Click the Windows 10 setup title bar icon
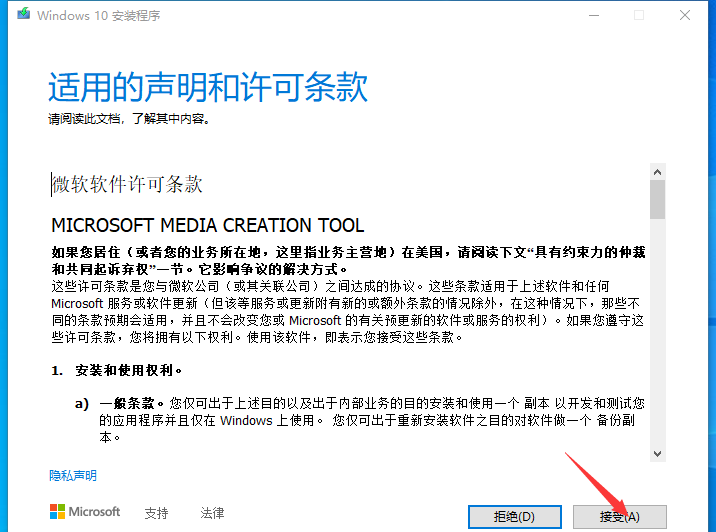The height and width of the screenshot is (532, 716). coord(24,14)
